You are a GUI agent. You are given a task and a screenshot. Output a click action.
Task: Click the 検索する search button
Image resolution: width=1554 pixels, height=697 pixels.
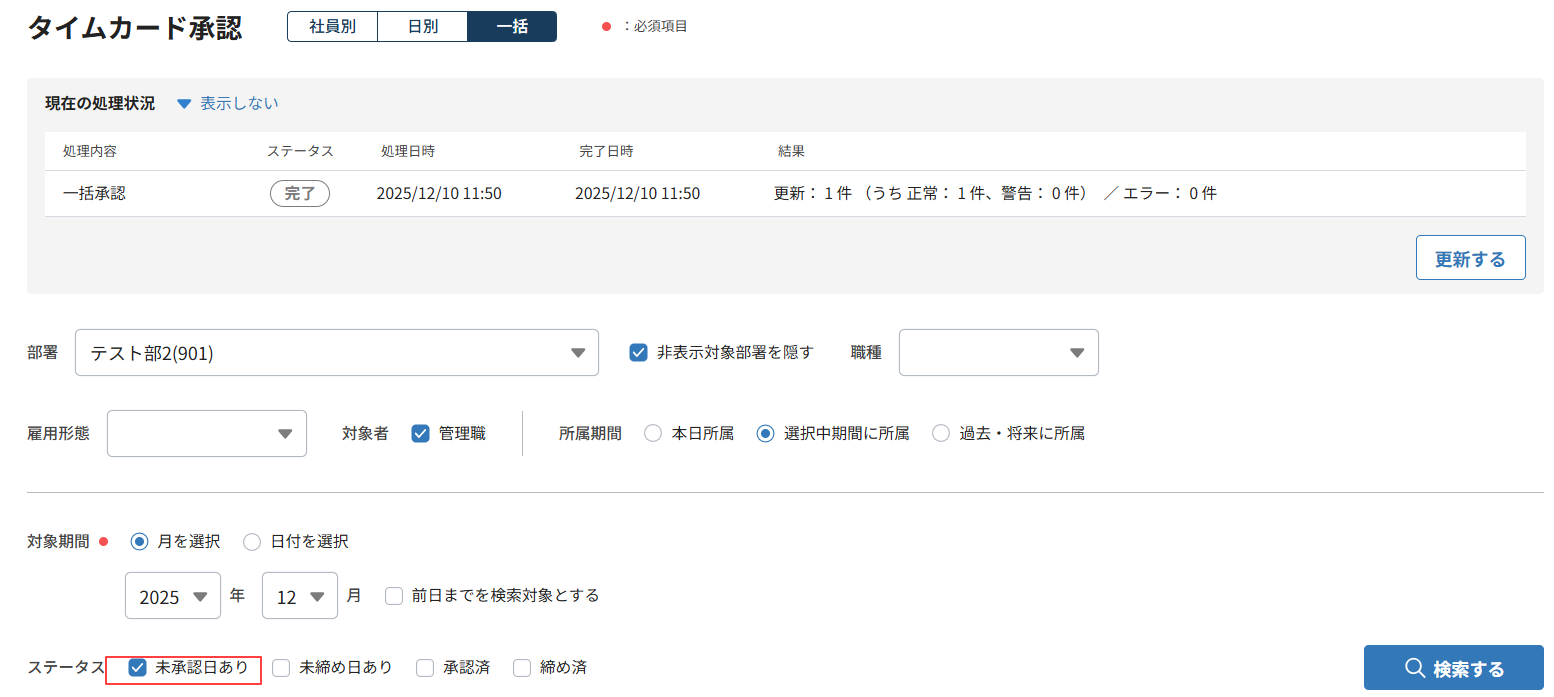point(1453,668)
